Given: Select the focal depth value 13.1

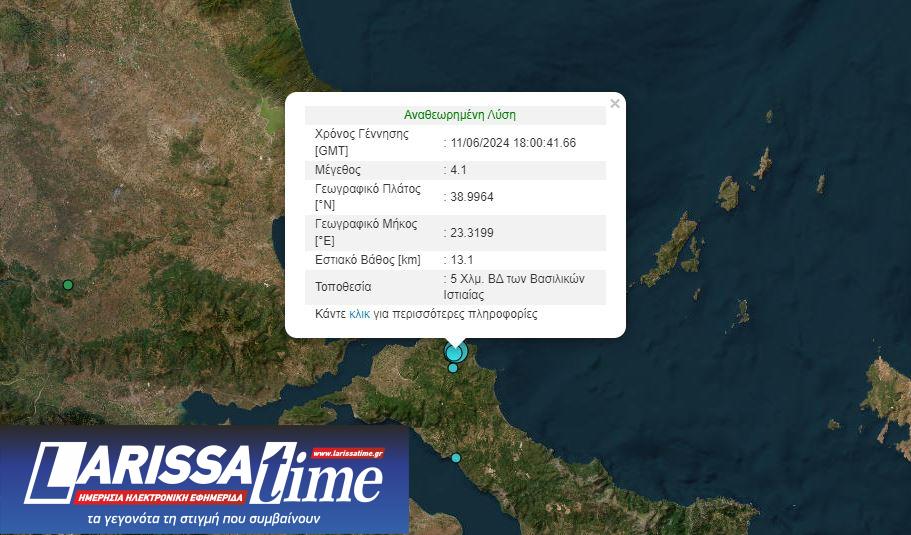Looking at the screenshot, I should pos(461,260).
